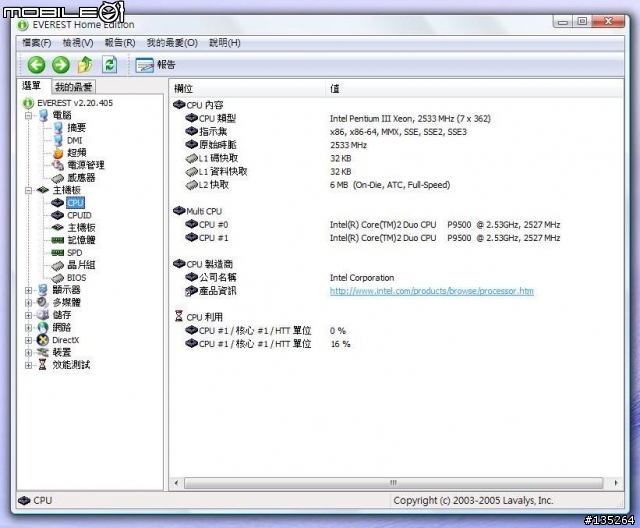Viewport: 640px width, 528px height.
Task: Select the L2 快取 row
Action: click(213, 184)
